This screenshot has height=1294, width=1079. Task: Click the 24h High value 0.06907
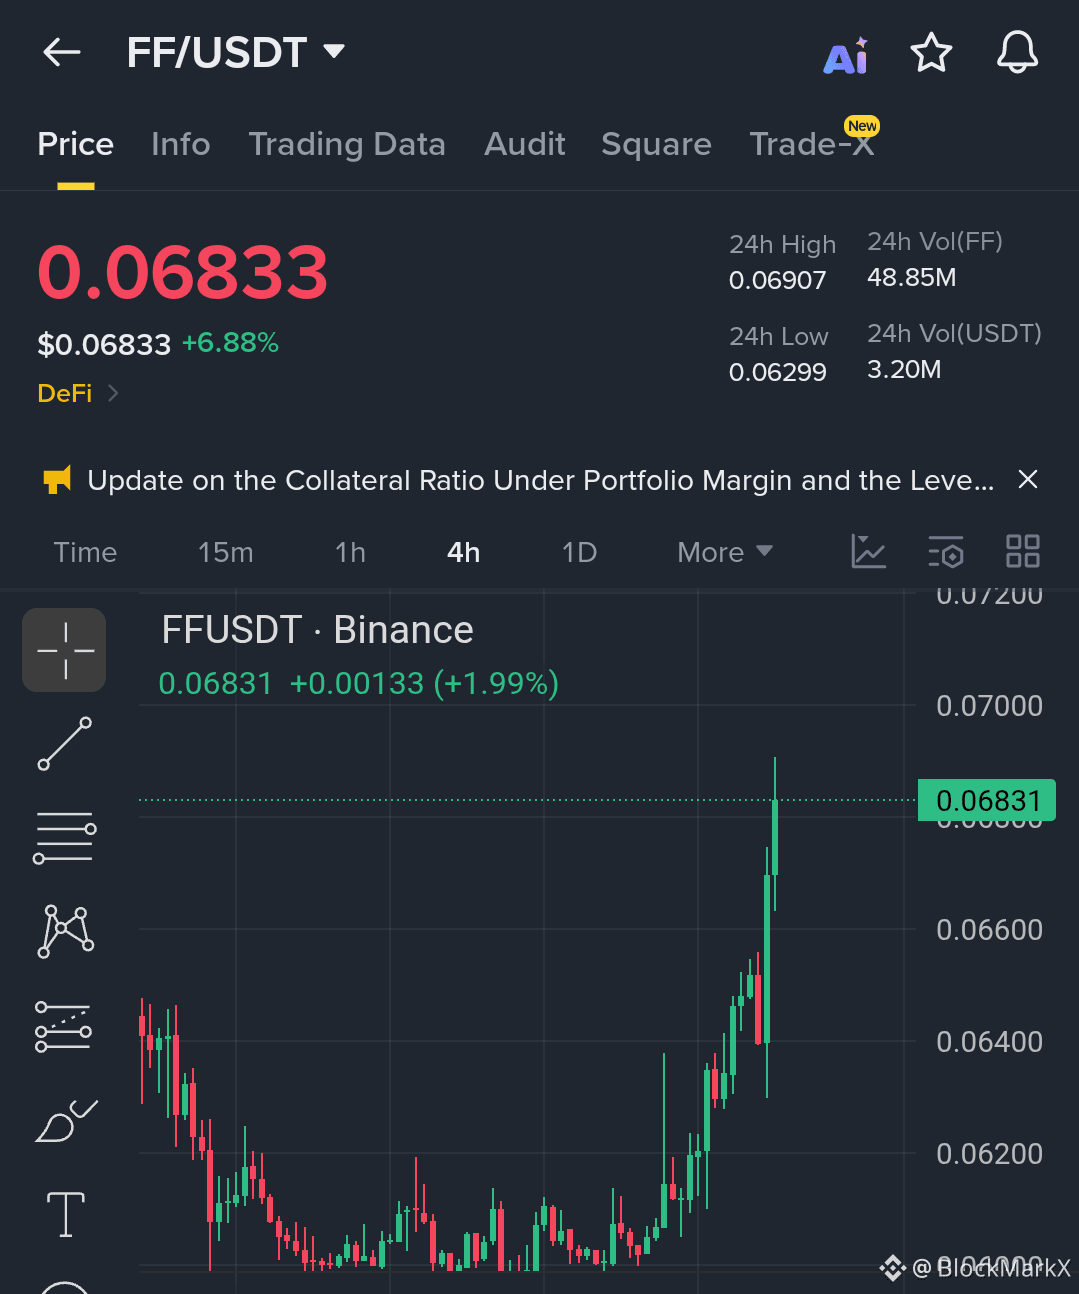point(778,280)
